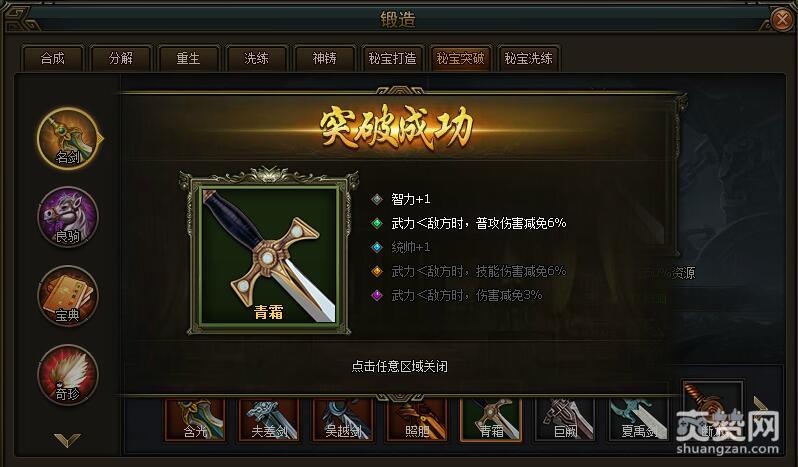Go to the 神铸 tab

pyautogui.click(x=325, y=59)
